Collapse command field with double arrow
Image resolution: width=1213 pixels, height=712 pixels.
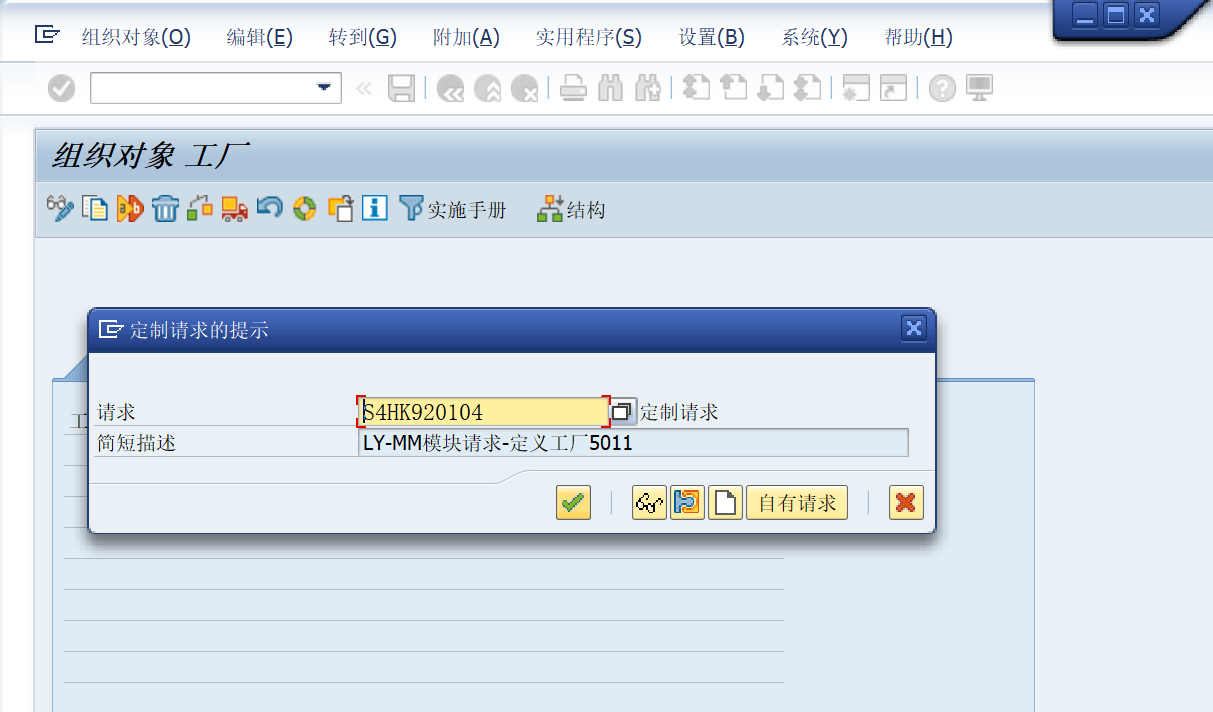[364, 89]
